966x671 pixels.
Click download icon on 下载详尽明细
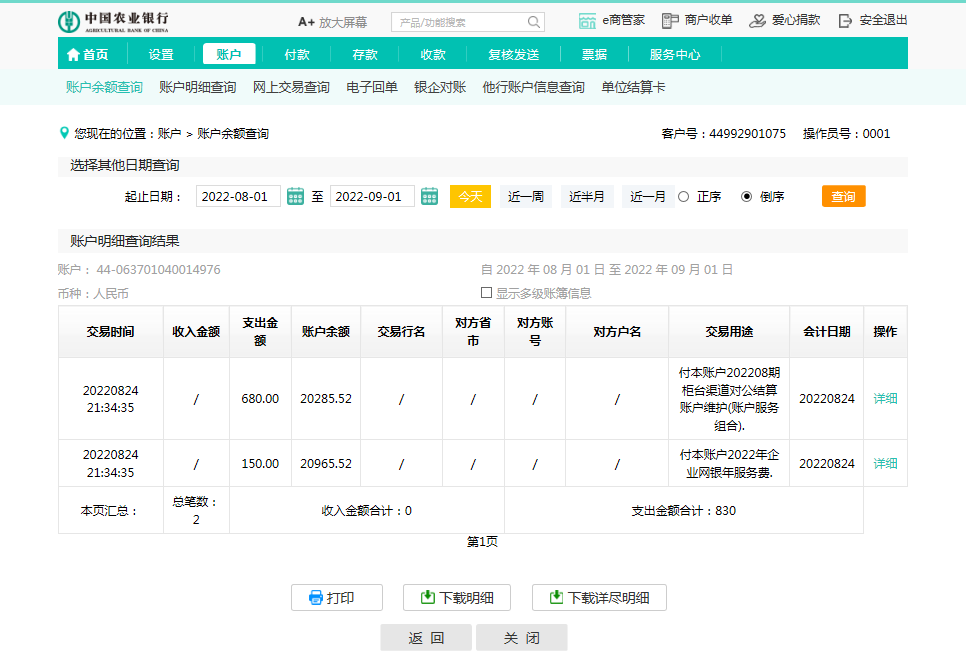[556, 597]
